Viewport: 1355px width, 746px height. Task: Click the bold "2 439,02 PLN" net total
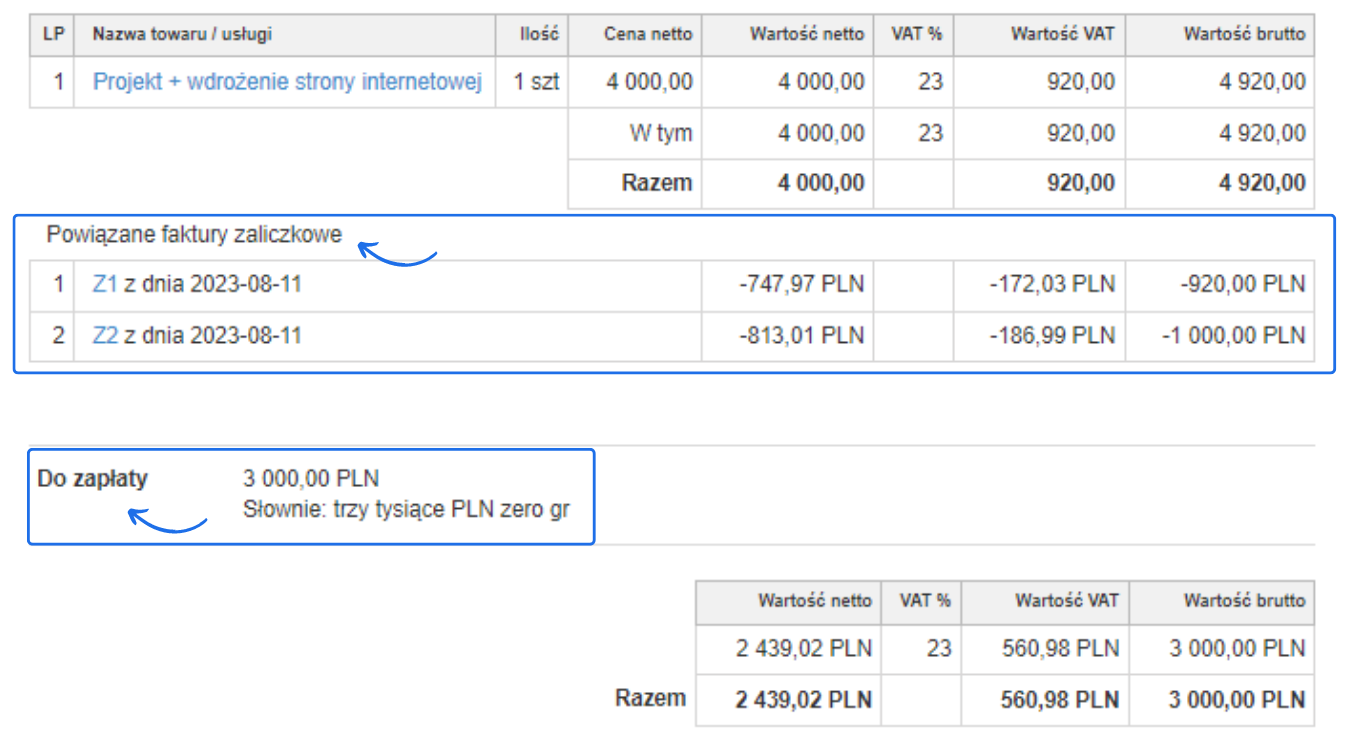tap(804, 698)
